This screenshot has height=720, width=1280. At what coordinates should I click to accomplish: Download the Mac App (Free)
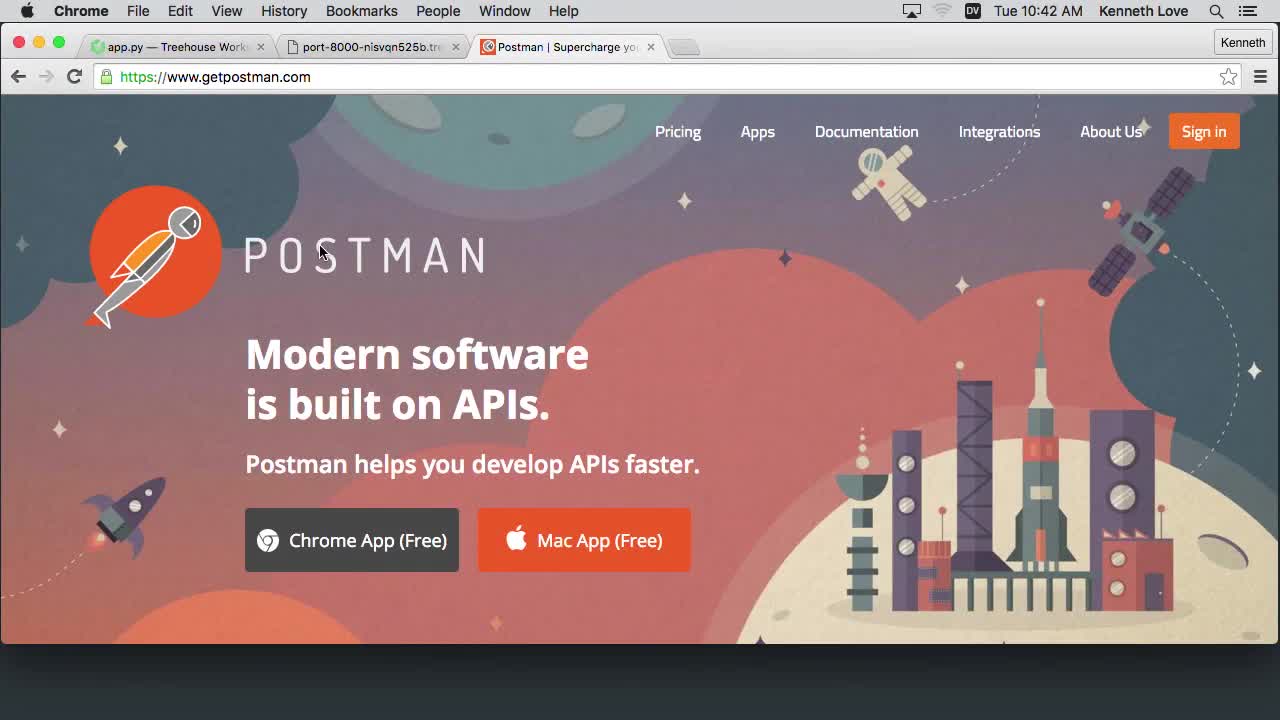pyautogui.click(x=584, y=540)
